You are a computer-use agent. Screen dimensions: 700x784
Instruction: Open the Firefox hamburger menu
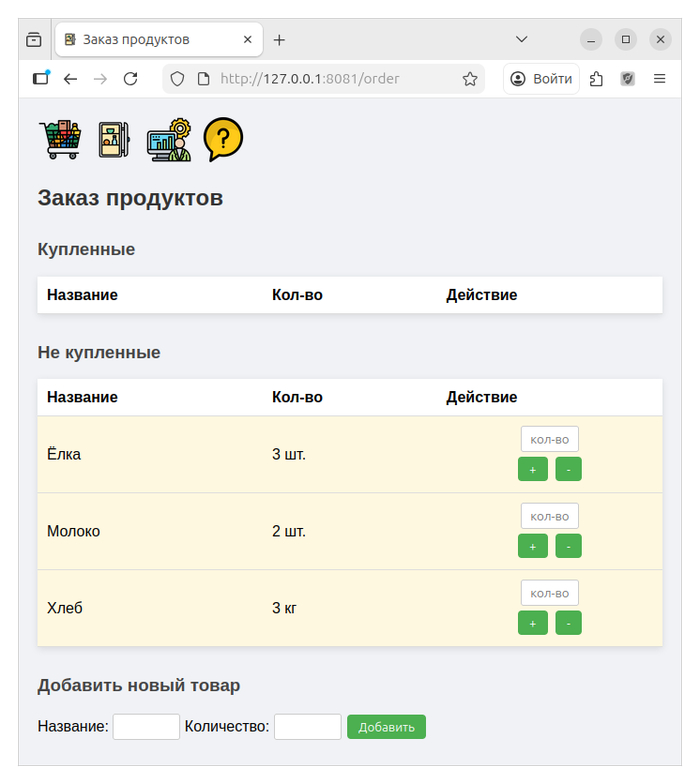(x=660, y=79)
